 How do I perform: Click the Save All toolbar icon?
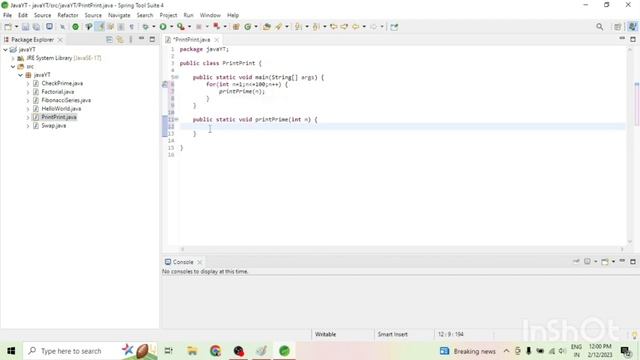point(36,27)
